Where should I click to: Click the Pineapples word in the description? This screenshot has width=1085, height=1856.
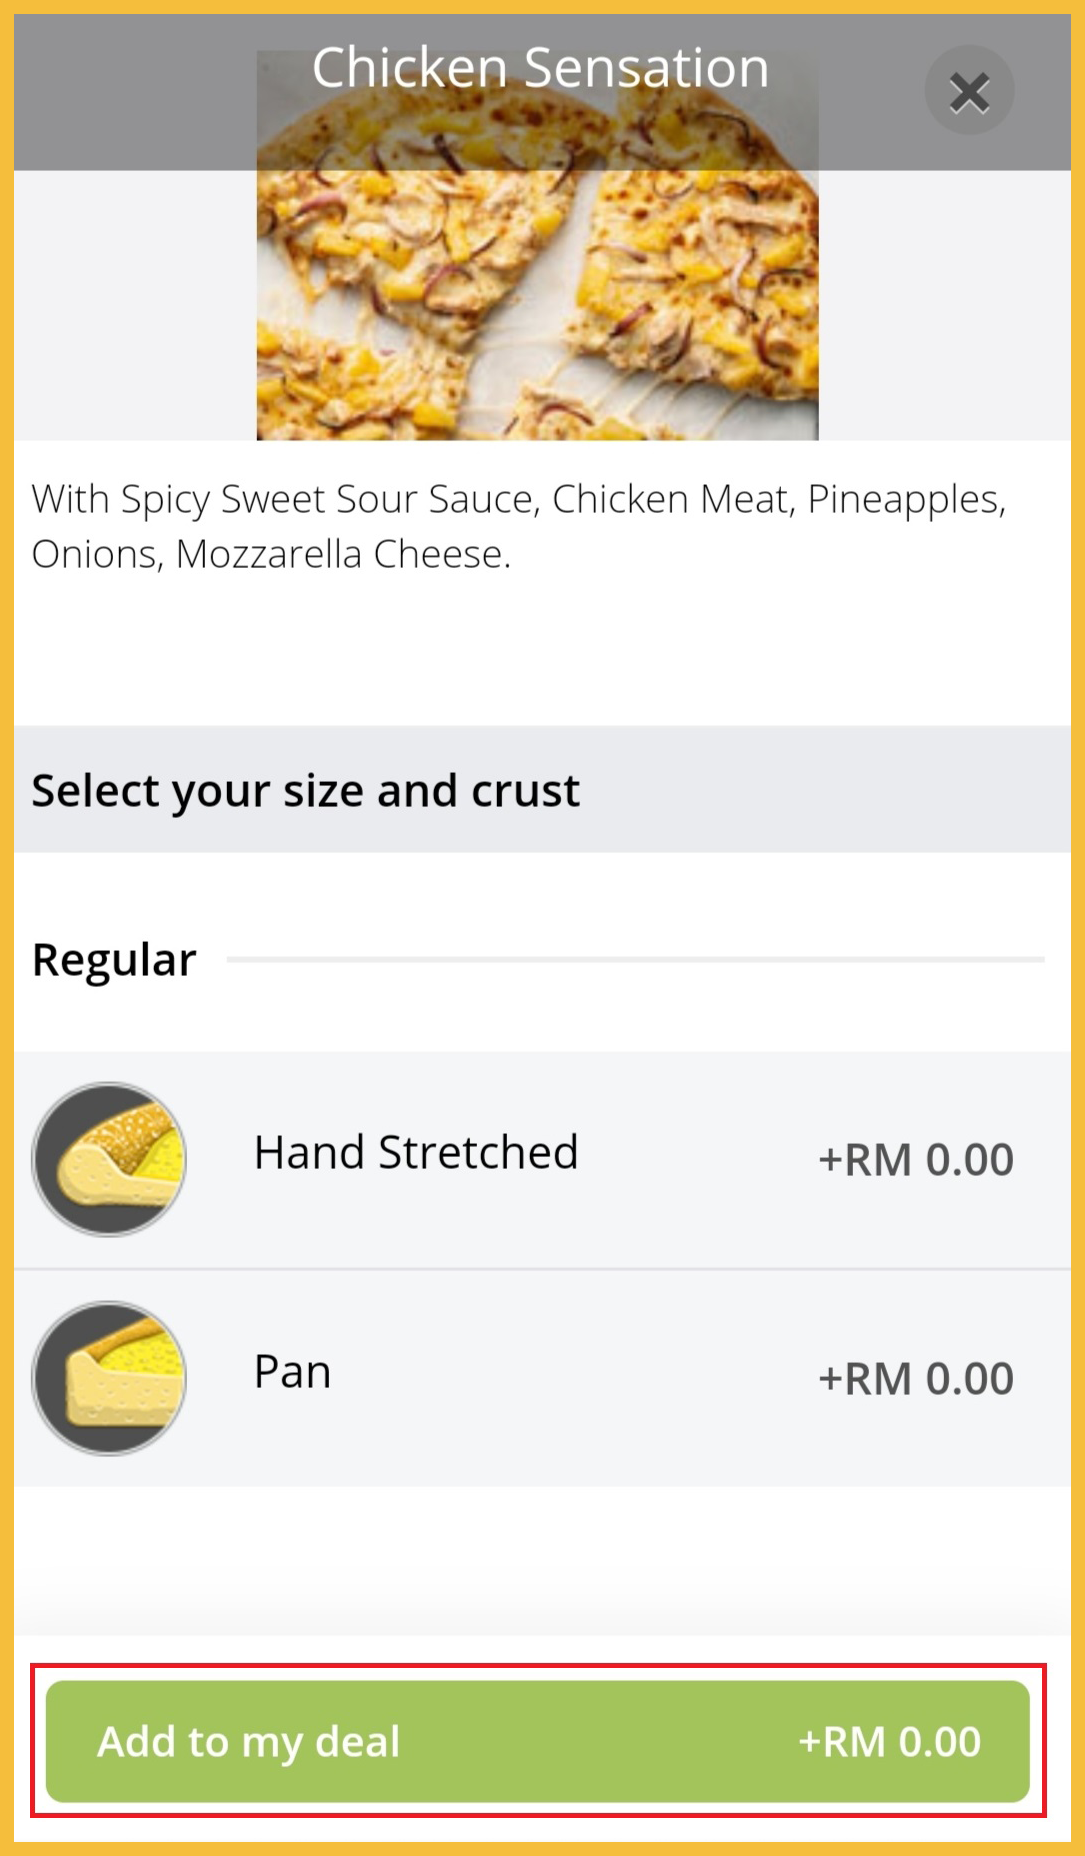pos(904,499)
